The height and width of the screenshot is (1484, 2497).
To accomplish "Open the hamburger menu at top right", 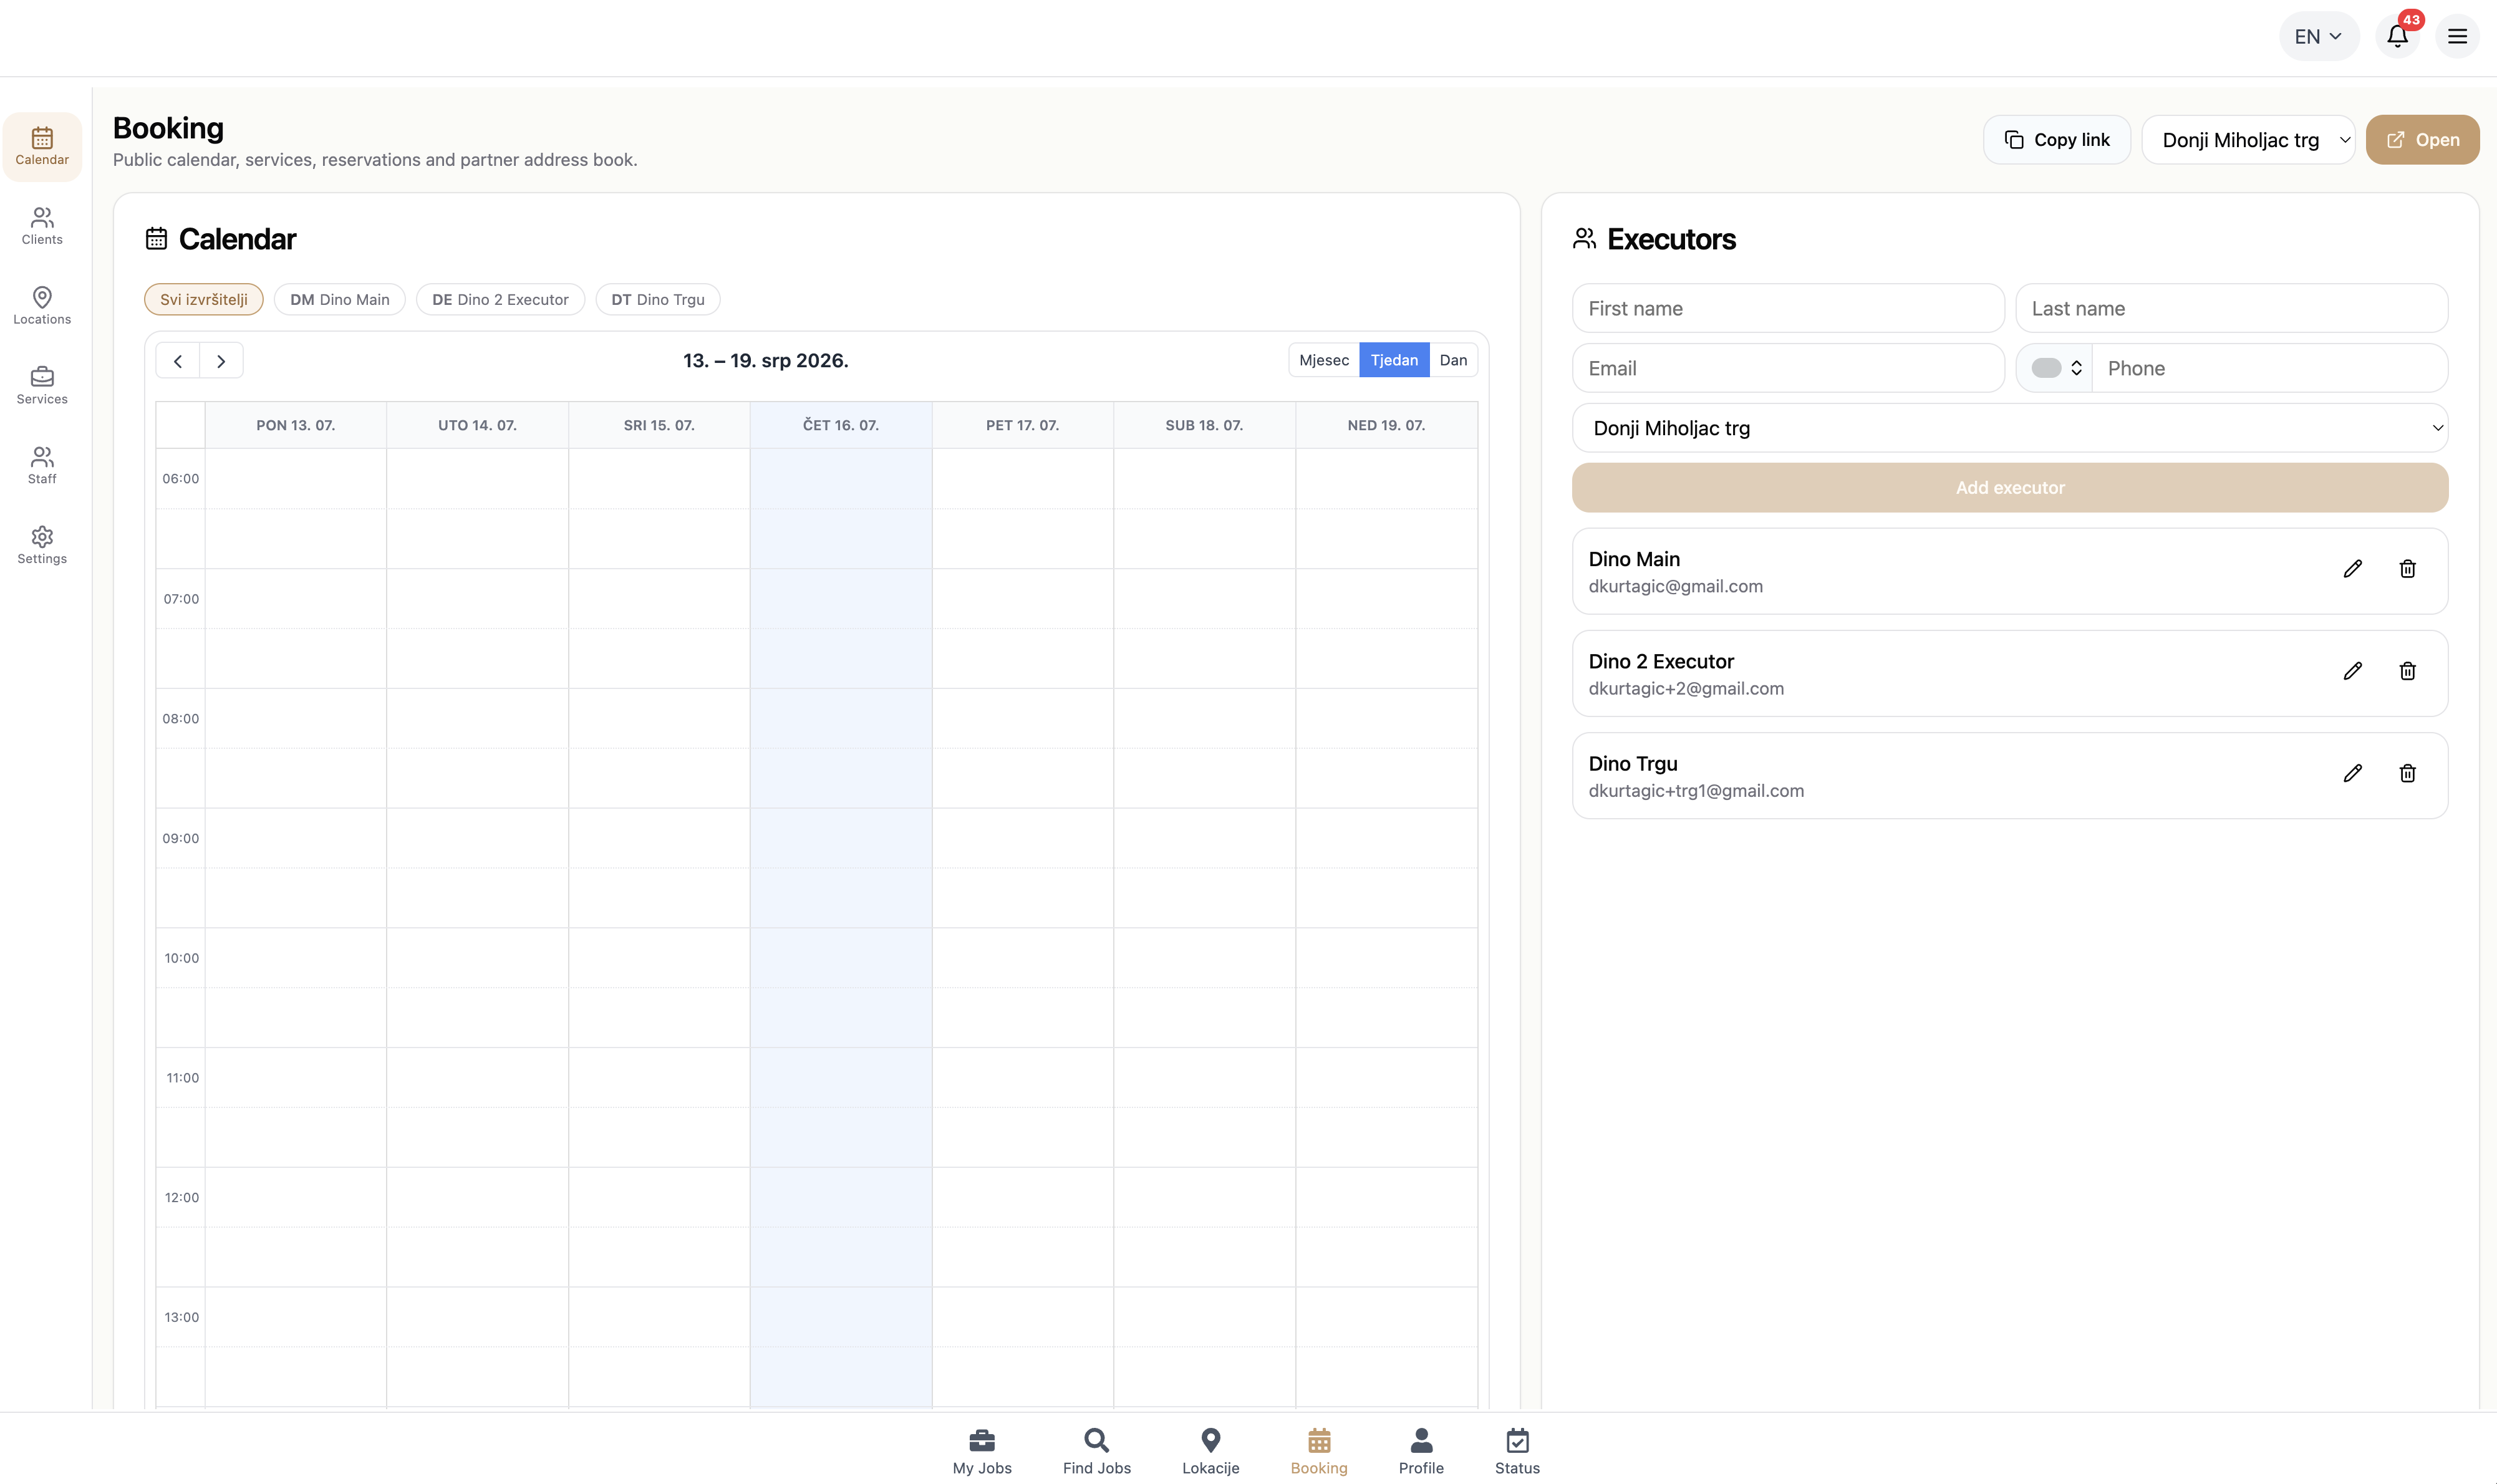I will pyautogui.click(x=2457, y=37).
